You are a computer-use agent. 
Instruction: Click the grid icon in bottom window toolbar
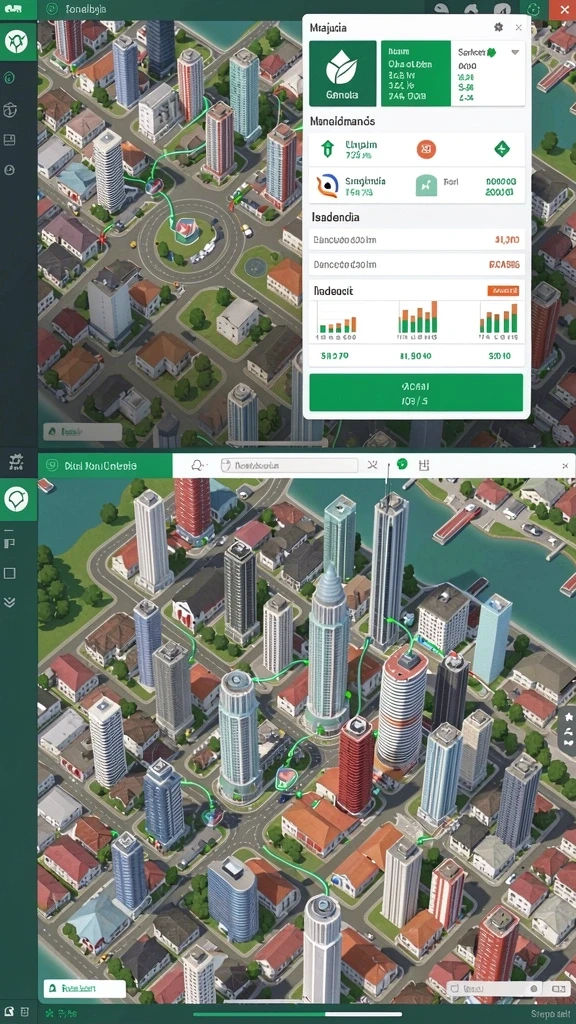(x=424, y=465)
